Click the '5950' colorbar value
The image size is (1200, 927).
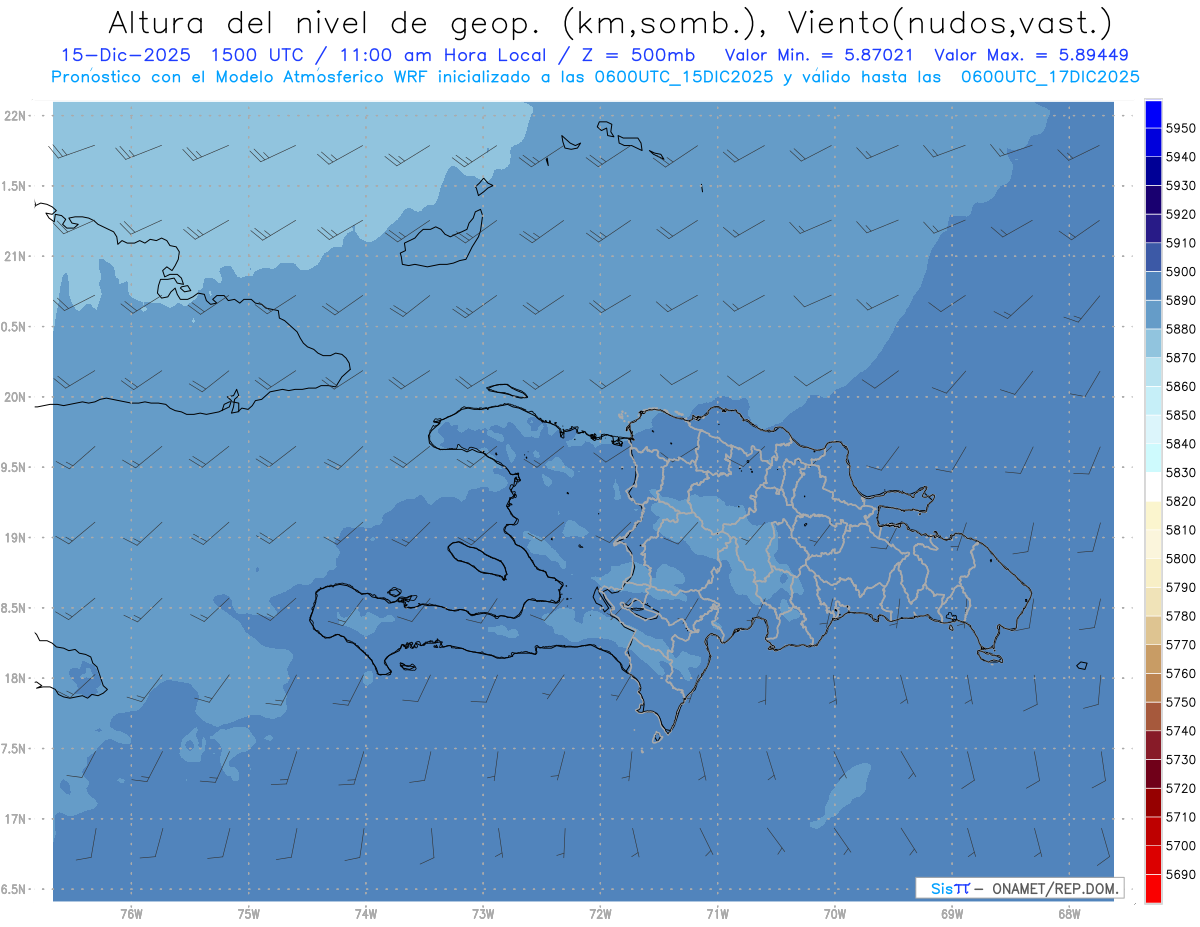[x=1180, y=129]
